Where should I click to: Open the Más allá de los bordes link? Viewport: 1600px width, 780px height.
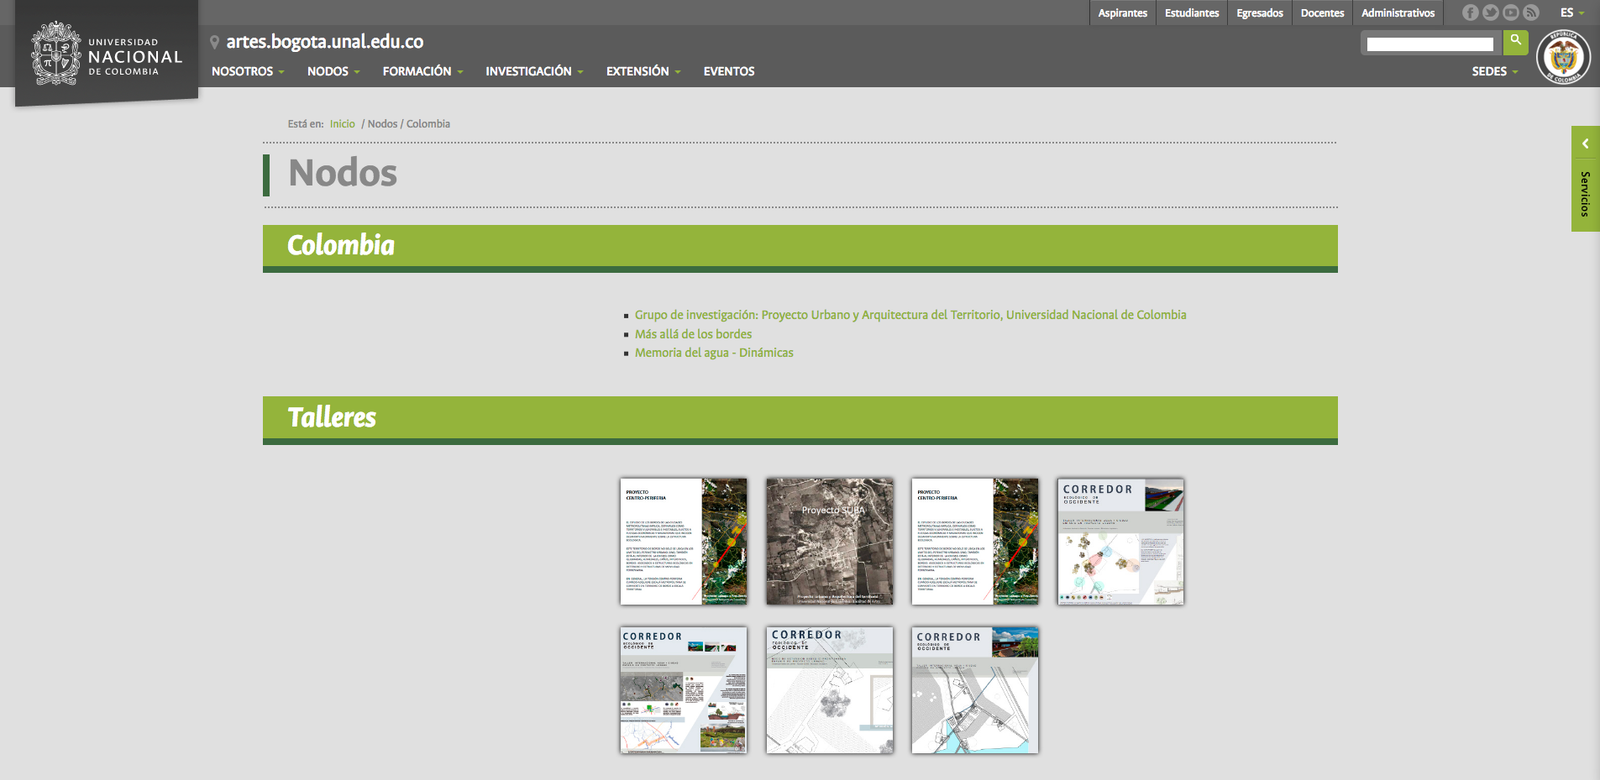pos(693,334)
